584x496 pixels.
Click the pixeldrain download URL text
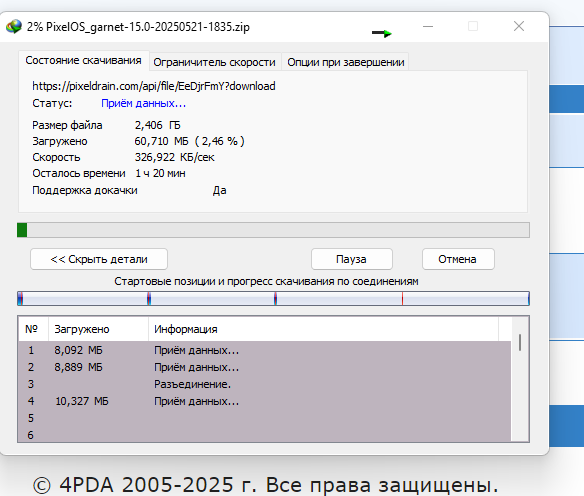[154, 86]
